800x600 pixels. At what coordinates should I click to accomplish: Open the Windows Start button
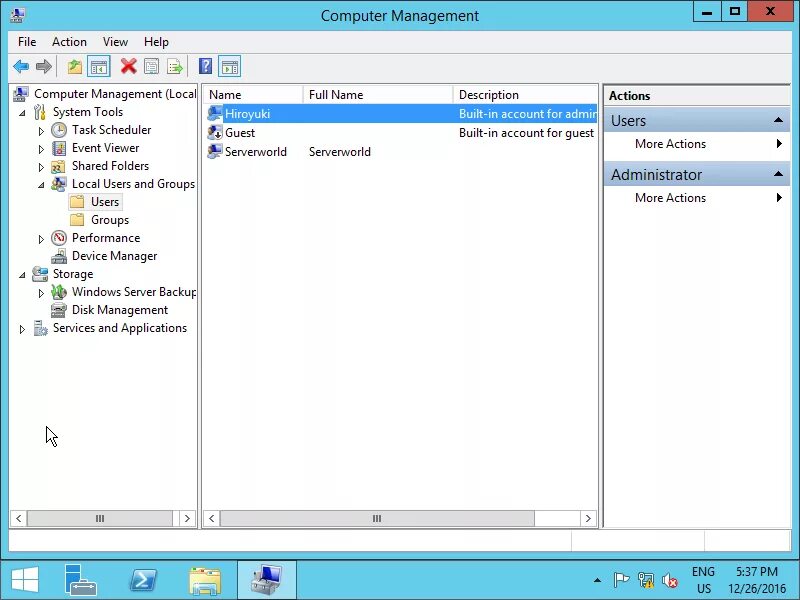pos(24,581)
